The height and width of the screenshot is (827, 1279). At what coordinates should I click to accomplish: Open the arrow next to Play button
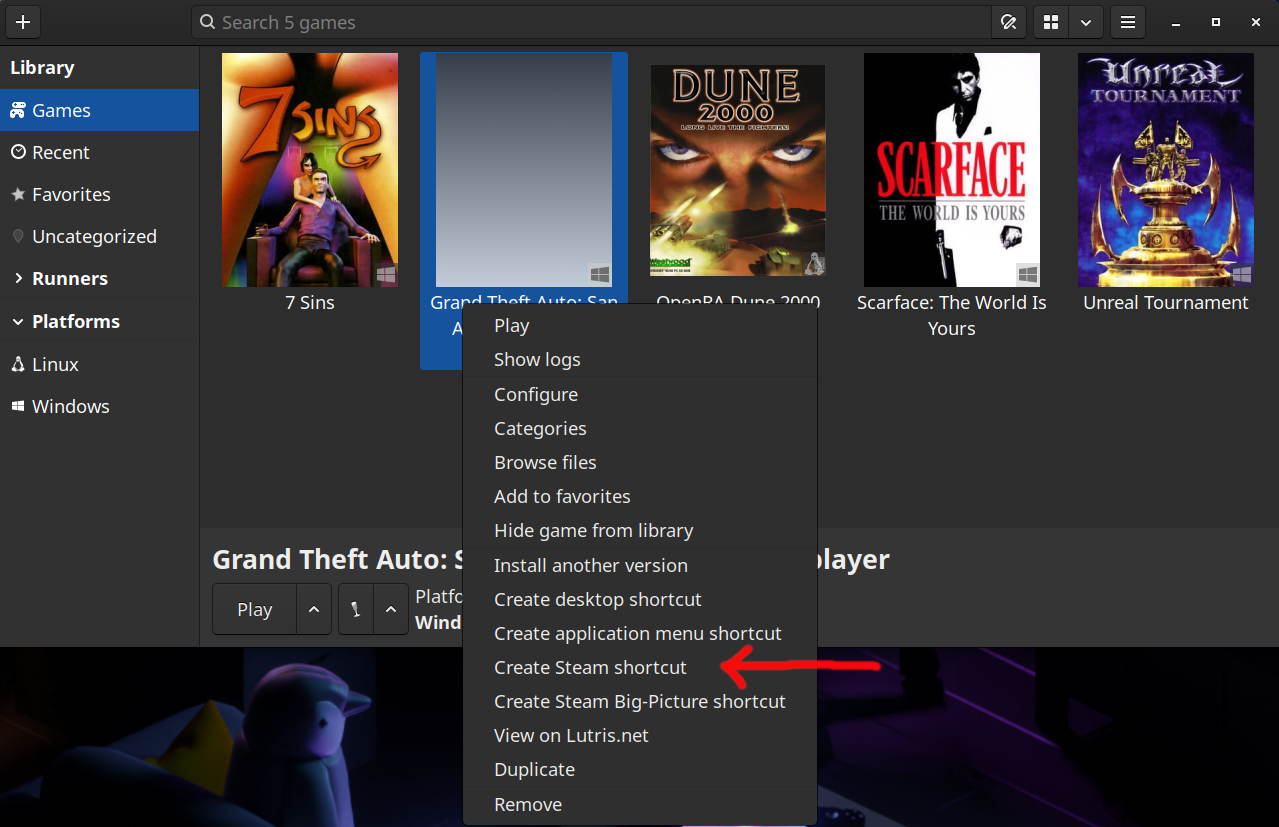314,609
